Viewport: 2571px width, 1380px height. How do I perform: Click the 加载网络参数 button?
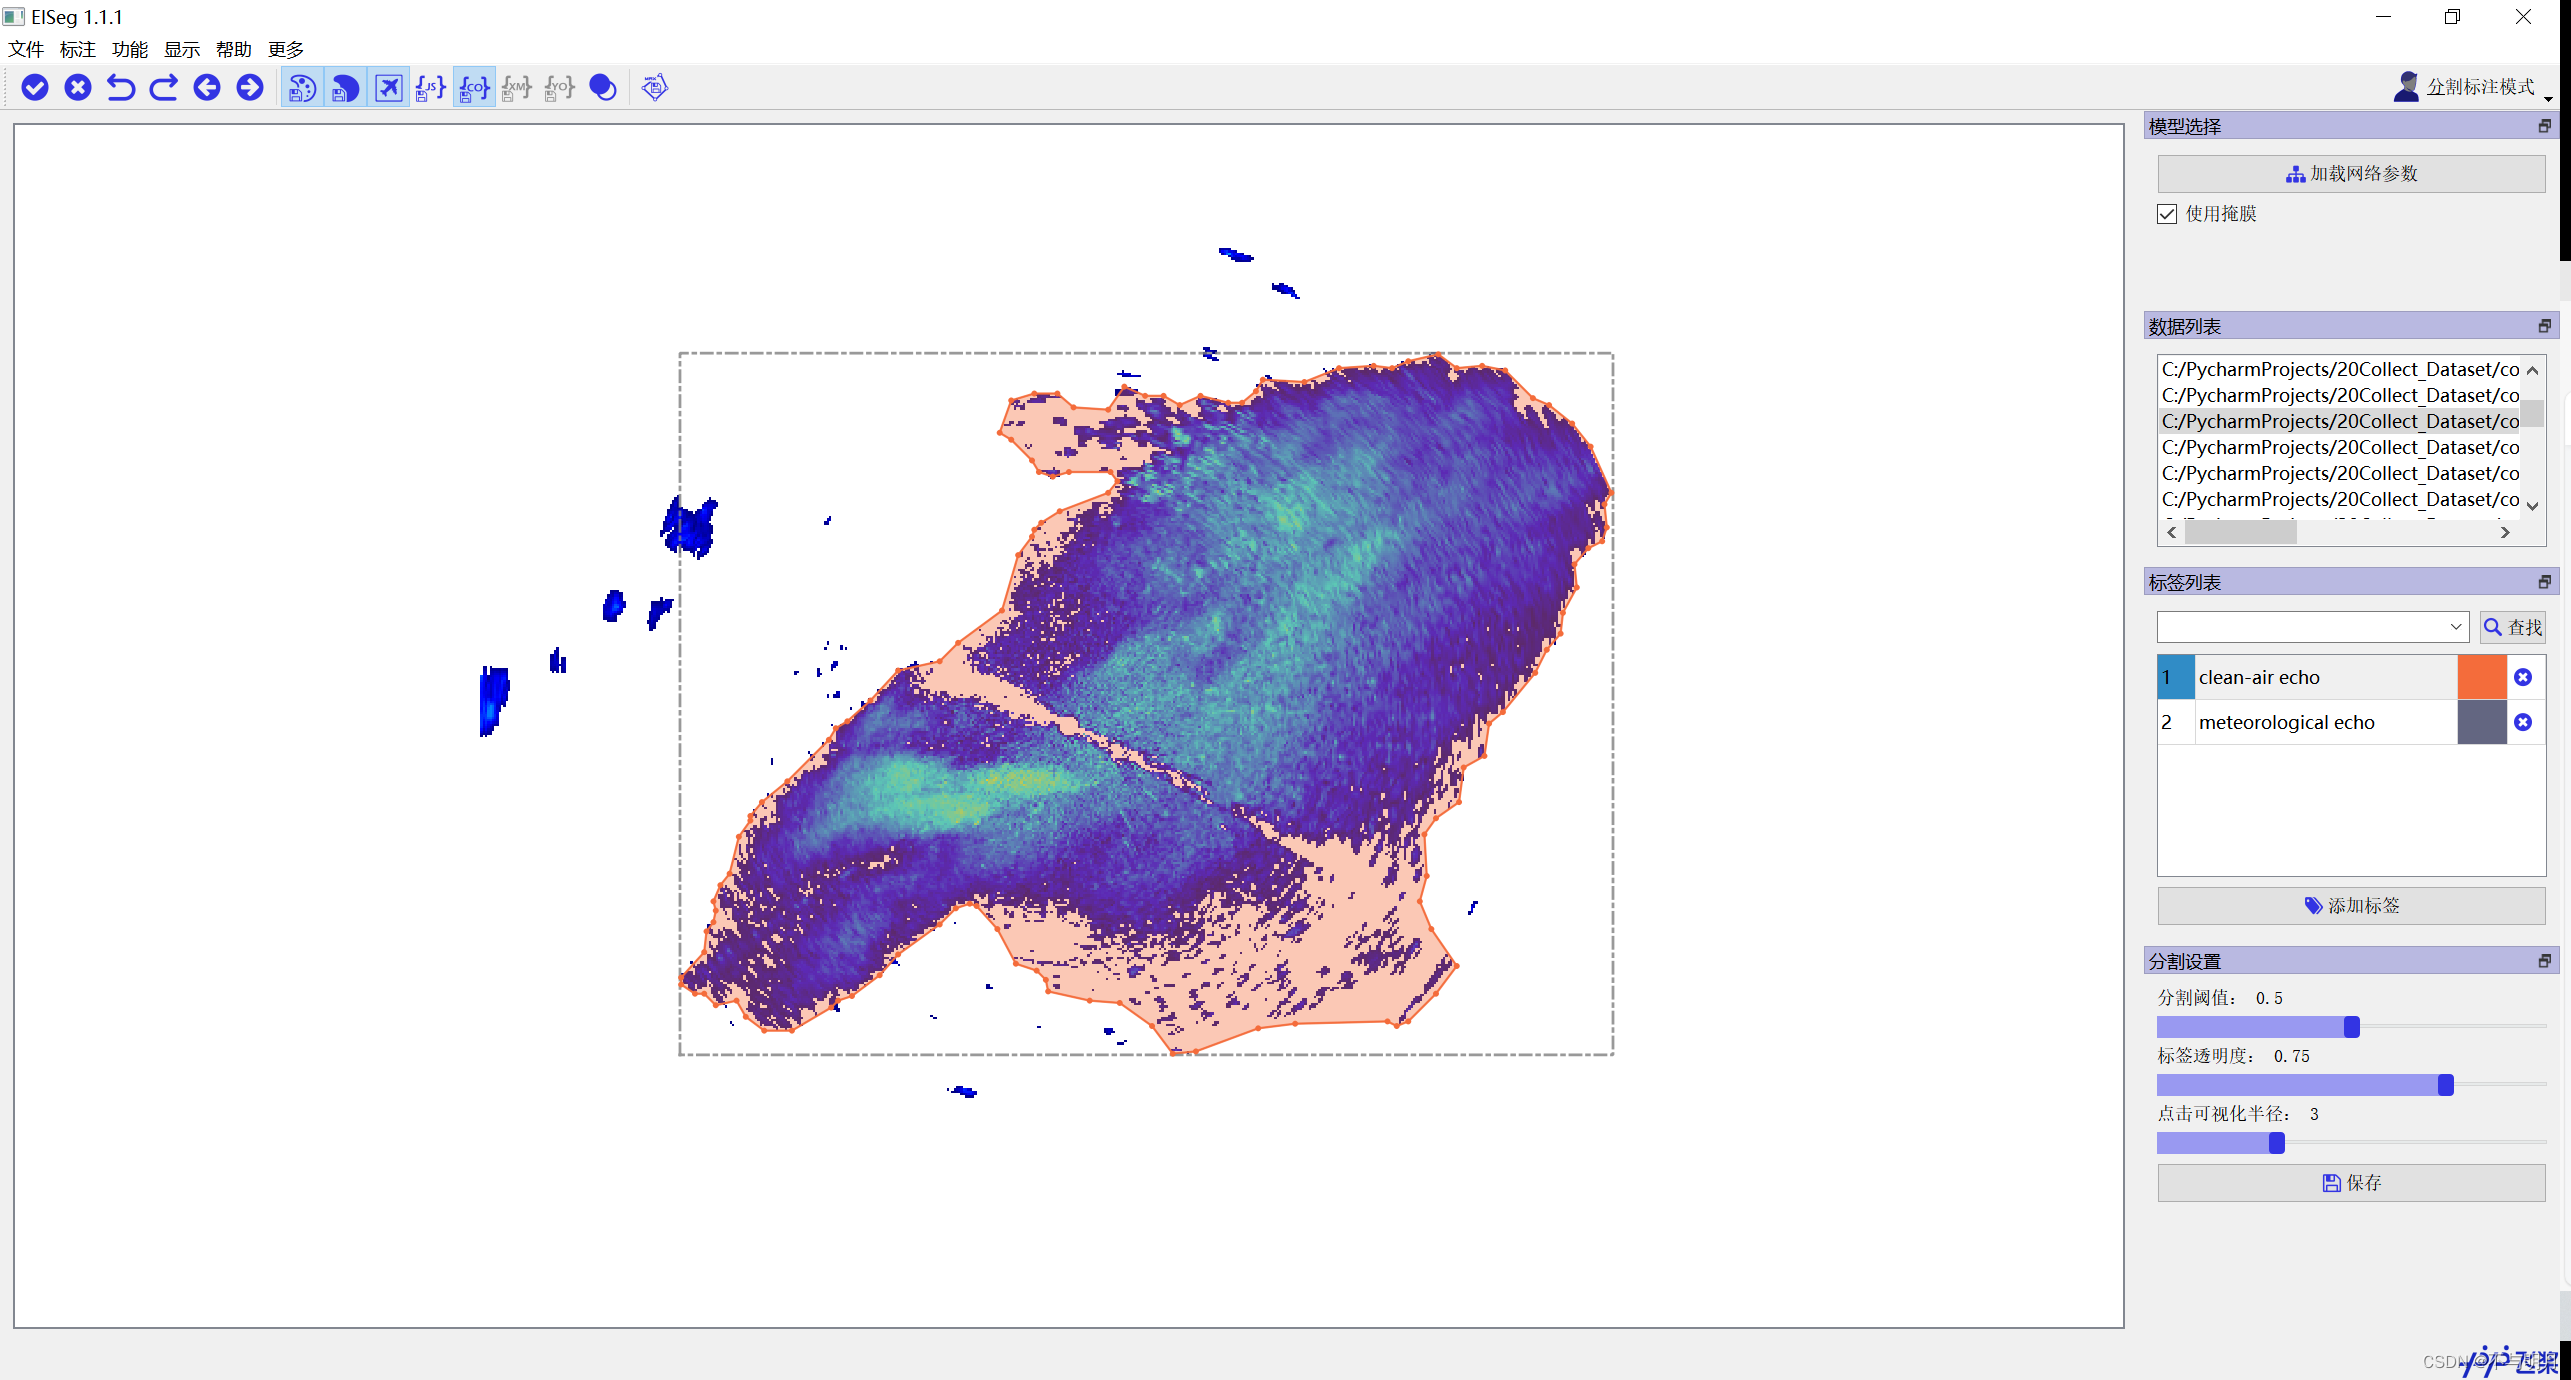click(x=2351, y=174)
